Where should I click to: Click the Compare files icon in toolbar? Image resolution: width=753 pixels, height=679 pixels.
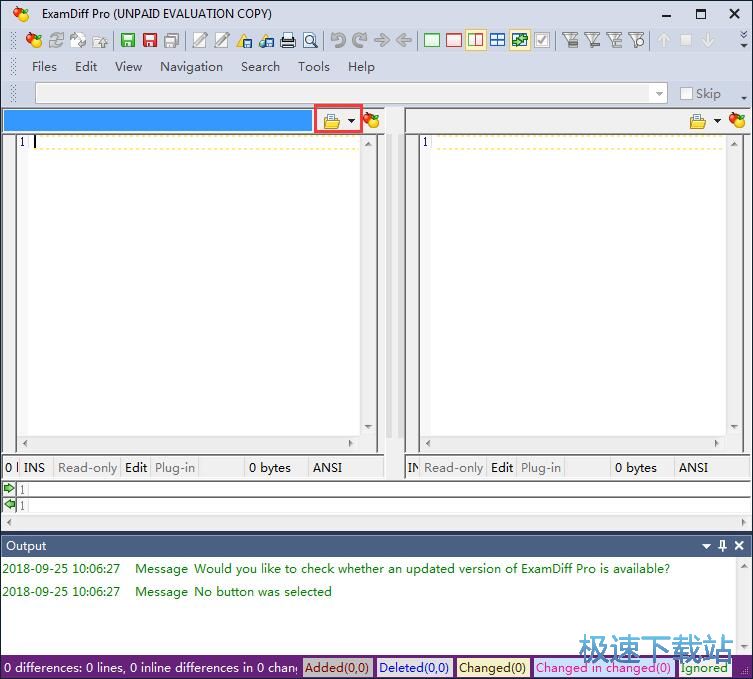[34, 40]
